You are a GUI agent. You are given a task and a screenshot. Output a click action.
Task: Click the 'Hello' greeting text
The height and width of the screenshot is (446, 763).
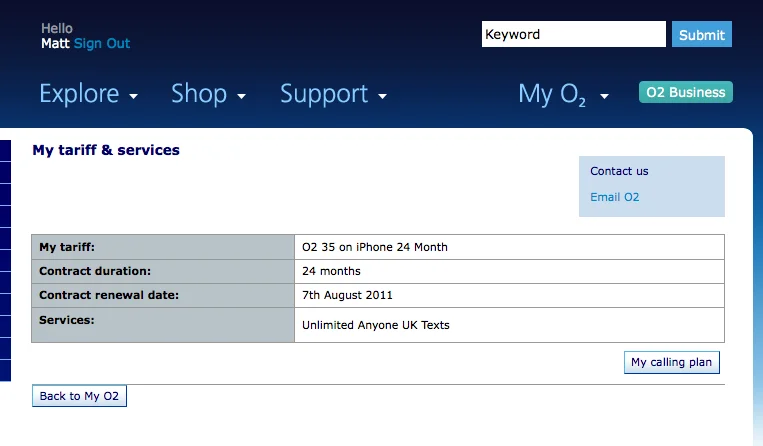point(57,28)
